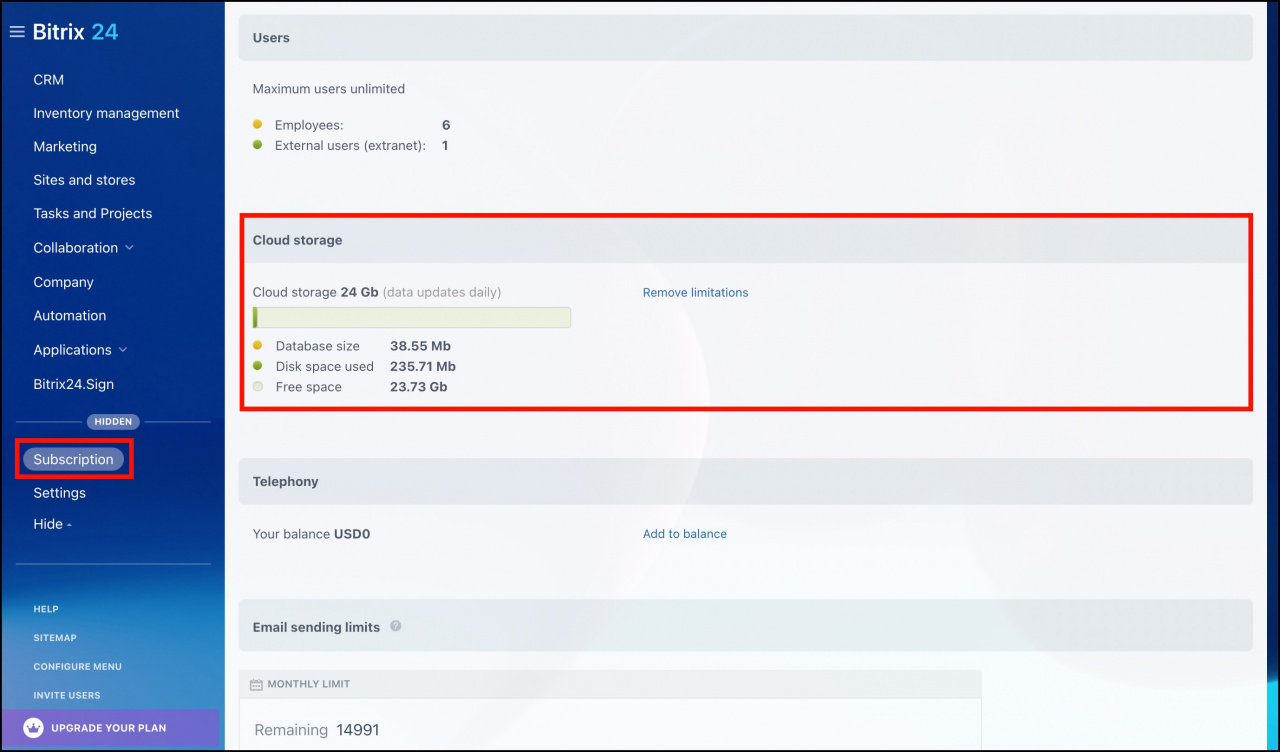Click the Telephony section header
The image size is (1280, 752).
click(745, 481)
